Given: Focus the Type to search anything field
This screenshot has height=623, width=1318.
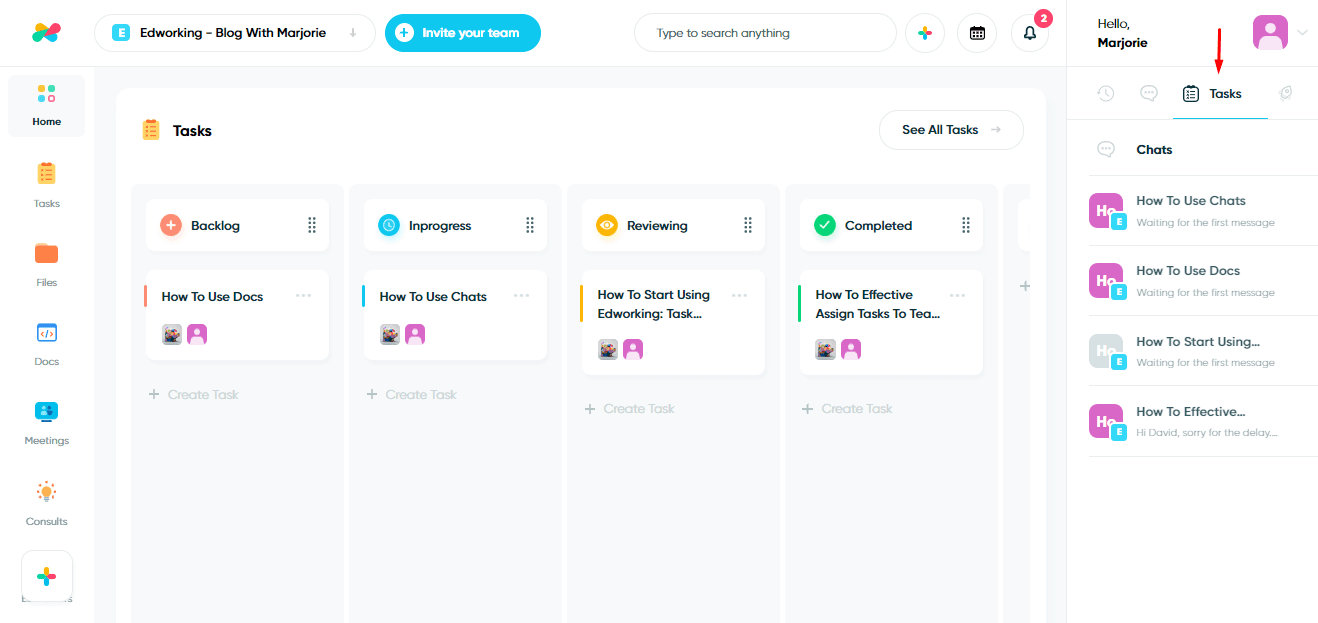Looking at the screenshot, I should [x=765, y=33].
